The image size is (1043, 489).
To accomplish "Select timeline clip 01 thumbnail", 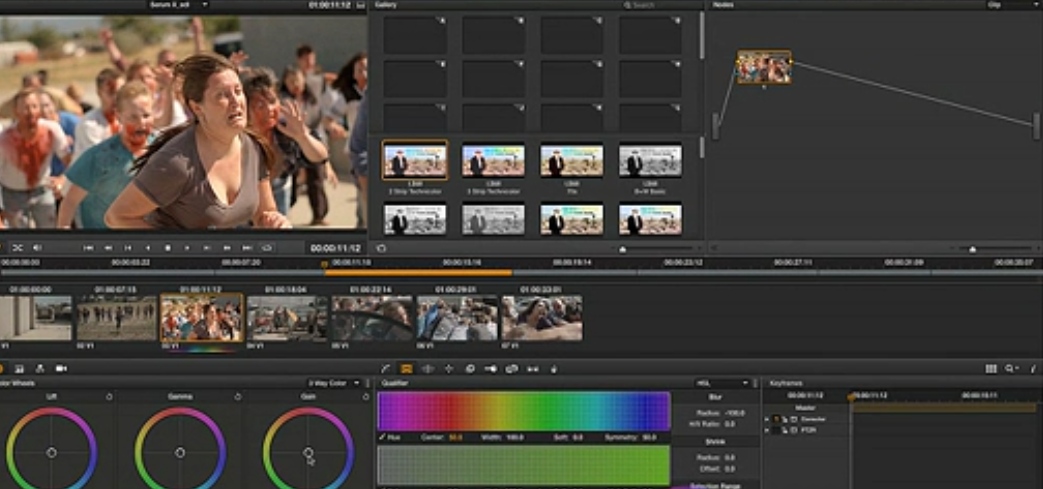I will [x=36, y=318].
